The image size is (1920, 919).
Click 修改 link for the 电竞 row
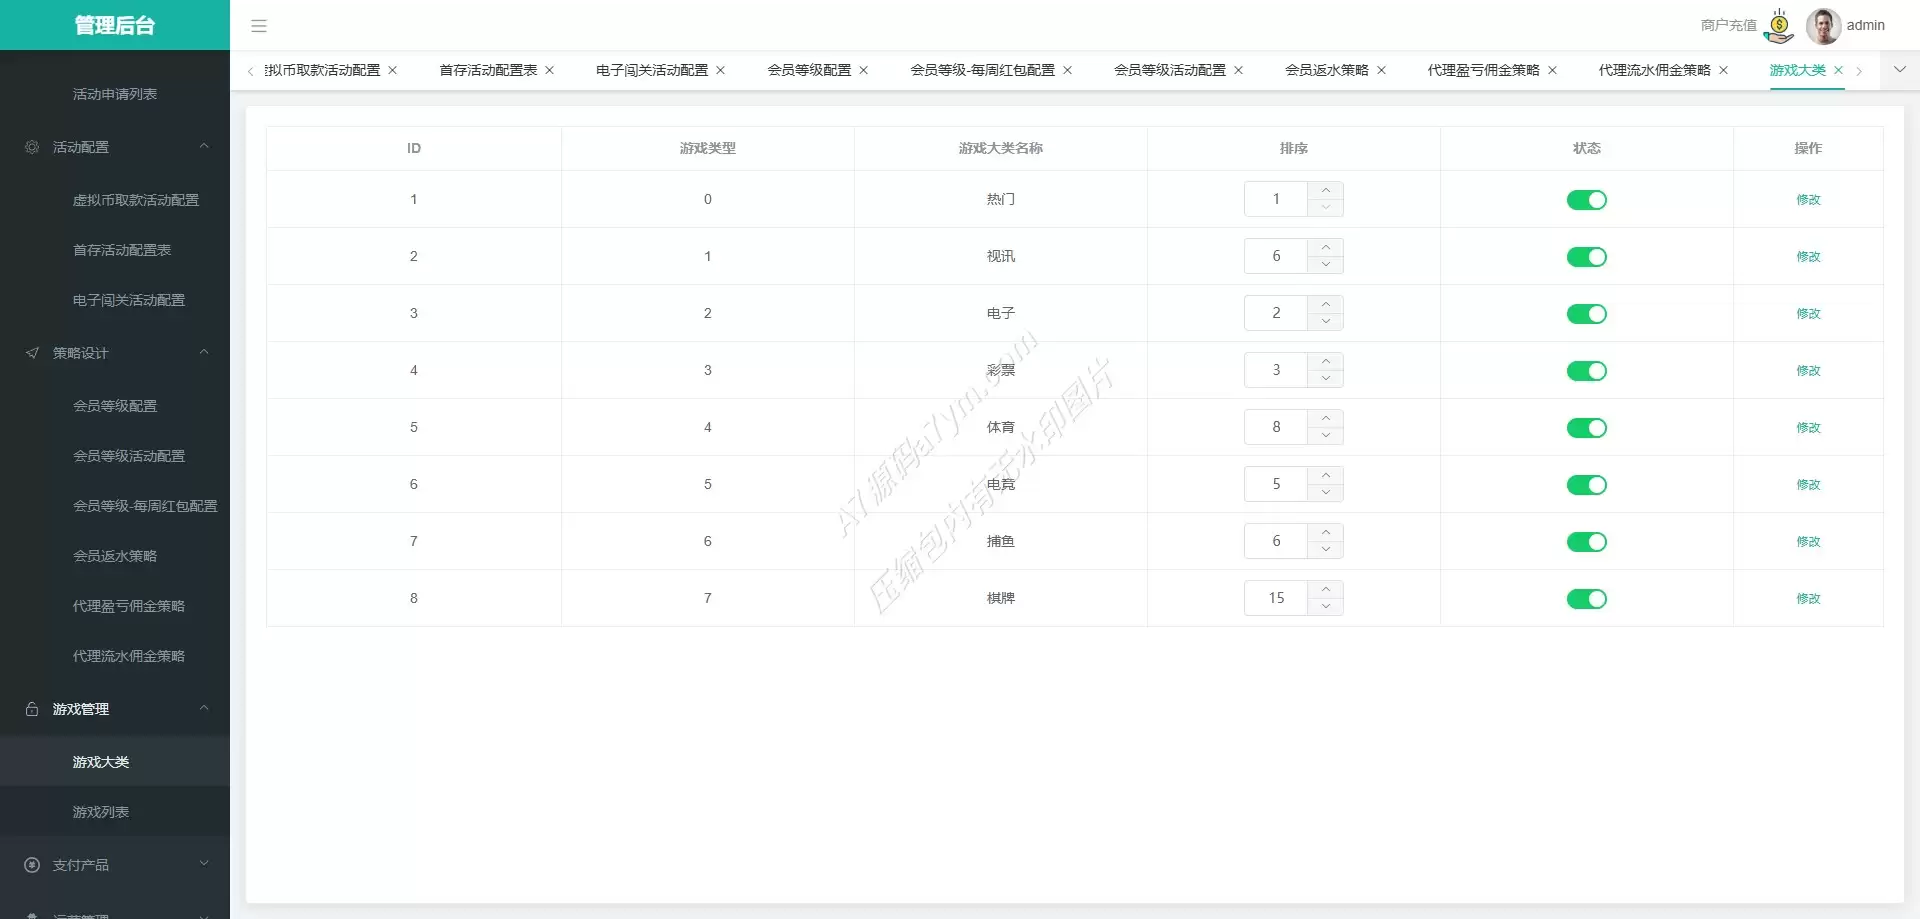[1808, 485]
